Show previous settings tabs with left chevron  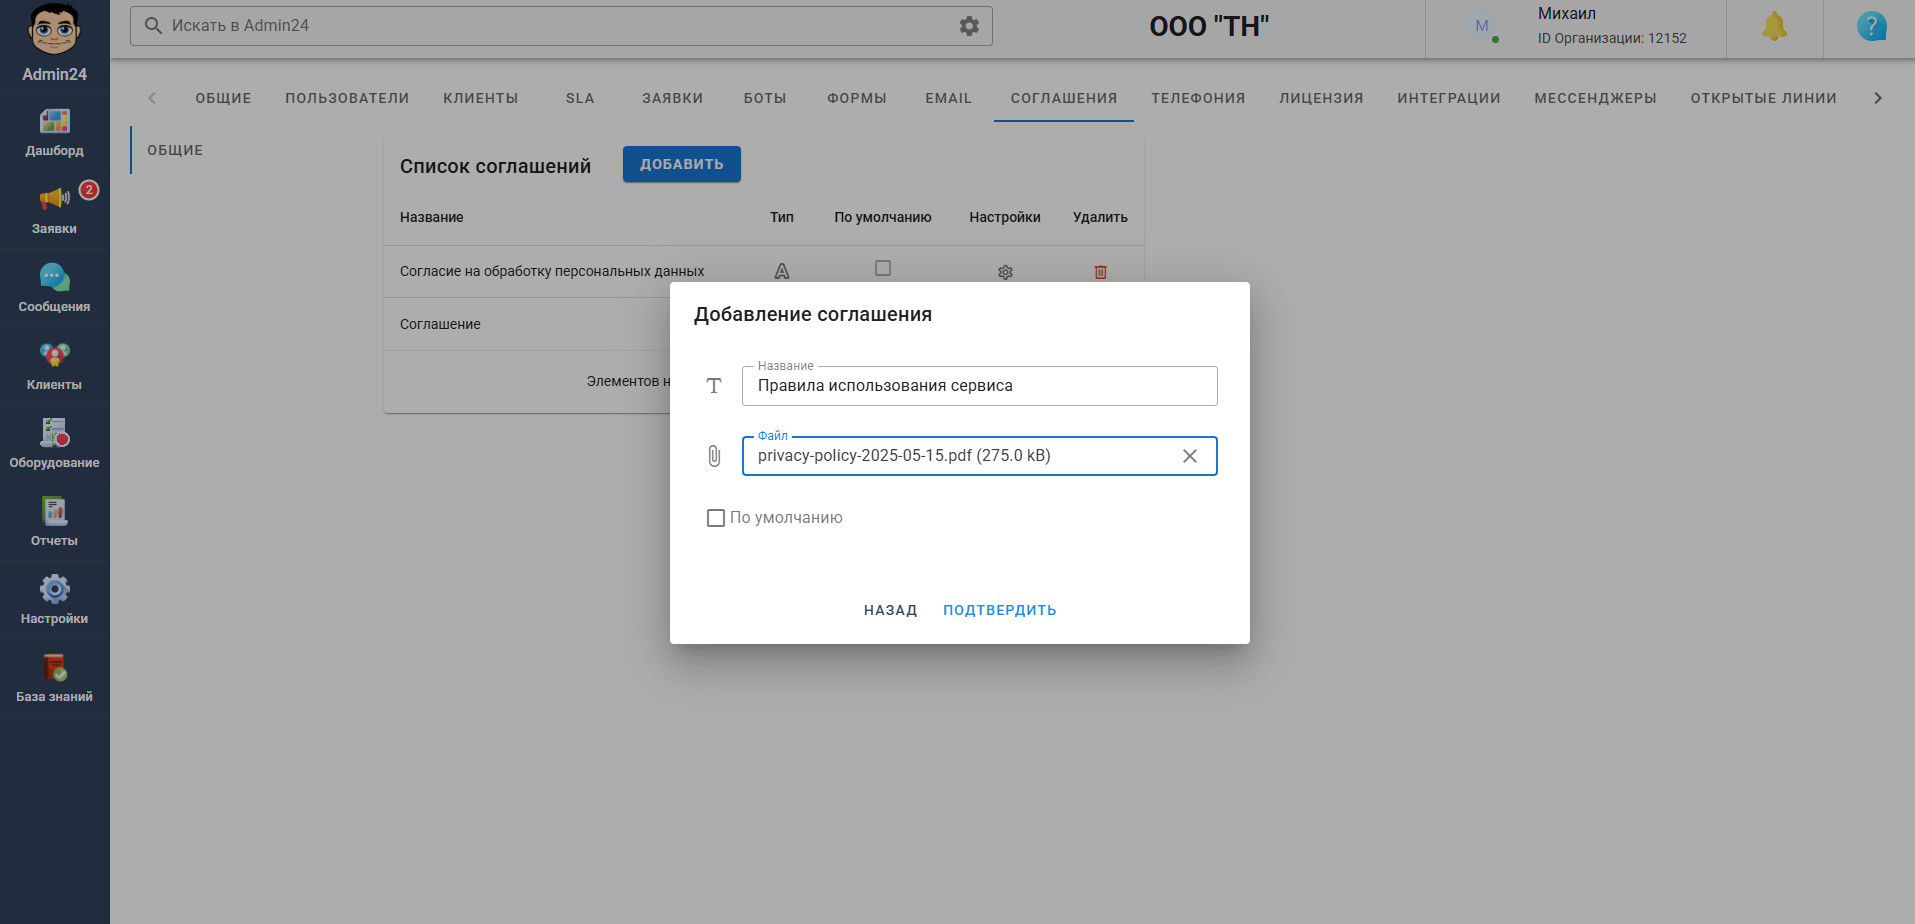[x=152, y=98]
